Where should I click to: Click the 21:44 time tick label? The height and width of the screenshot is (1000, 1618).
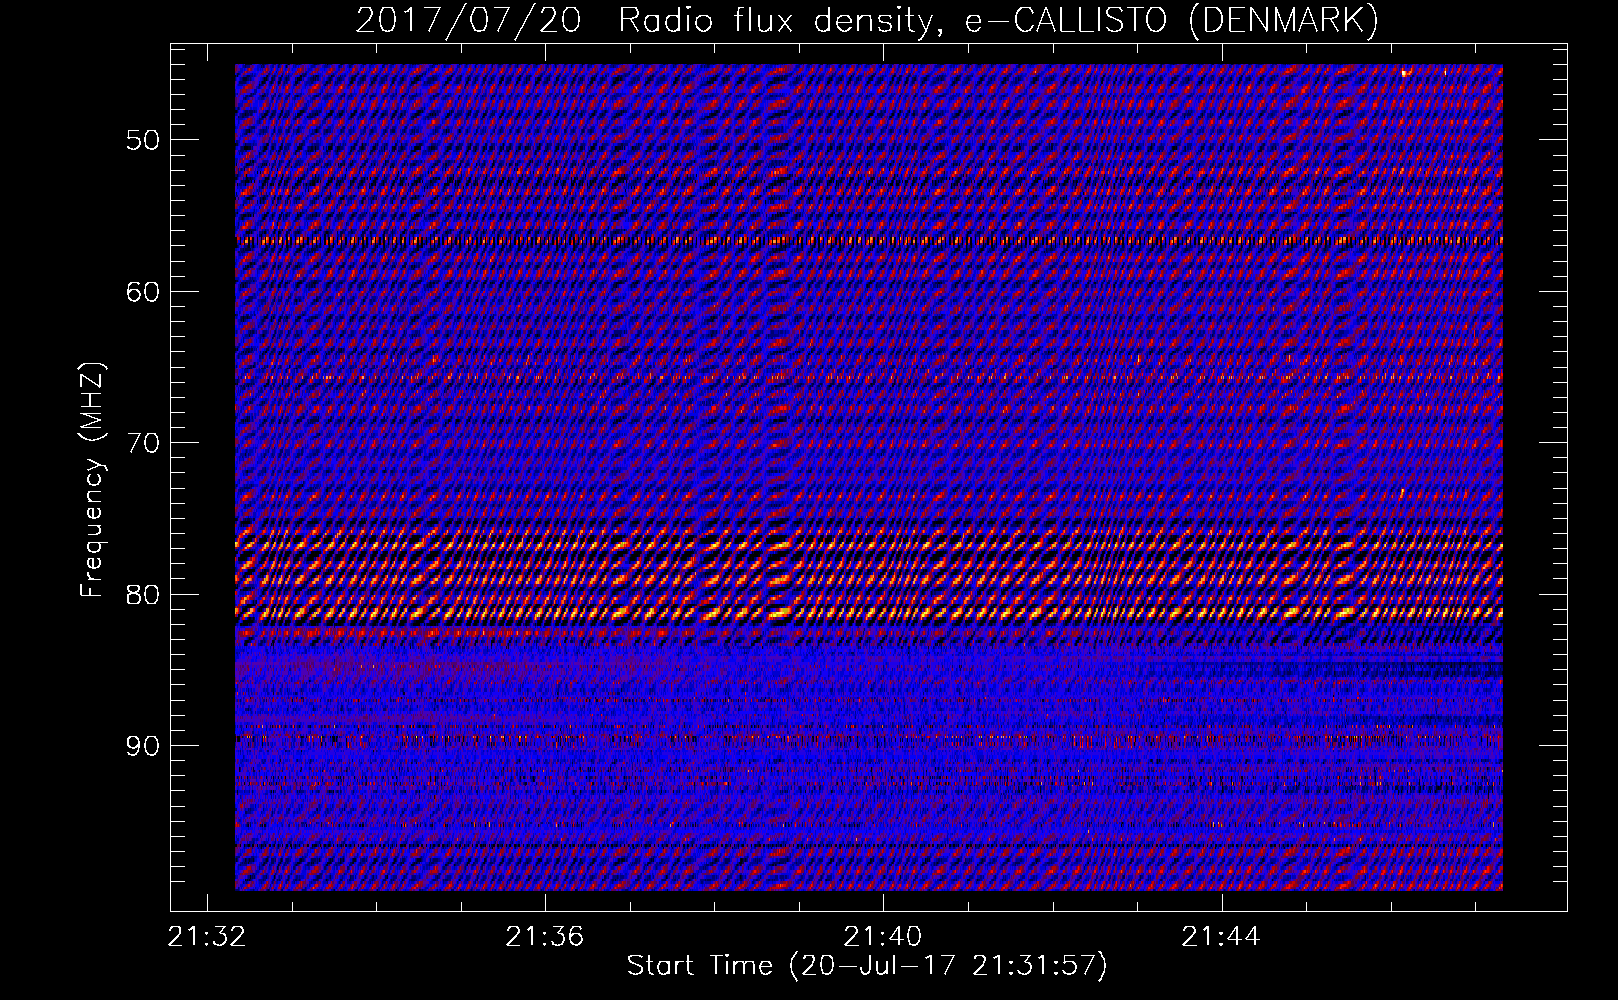[x=1221, y=937]
